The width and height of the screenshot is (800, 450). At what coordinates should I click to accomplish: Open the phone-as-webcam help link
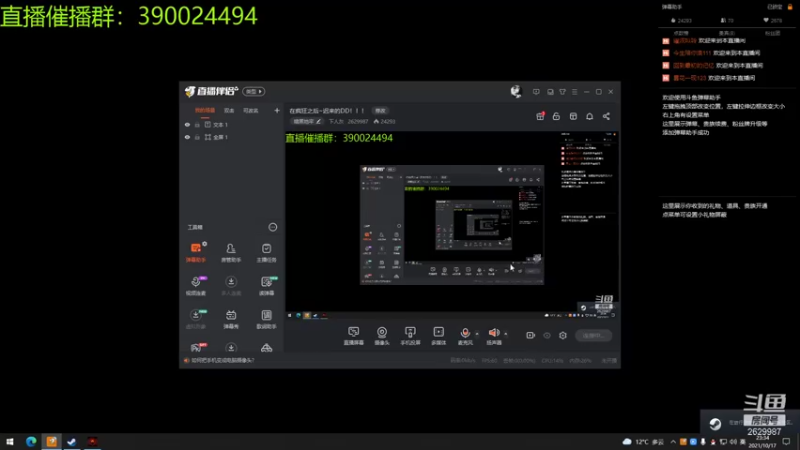coord(222,360)
